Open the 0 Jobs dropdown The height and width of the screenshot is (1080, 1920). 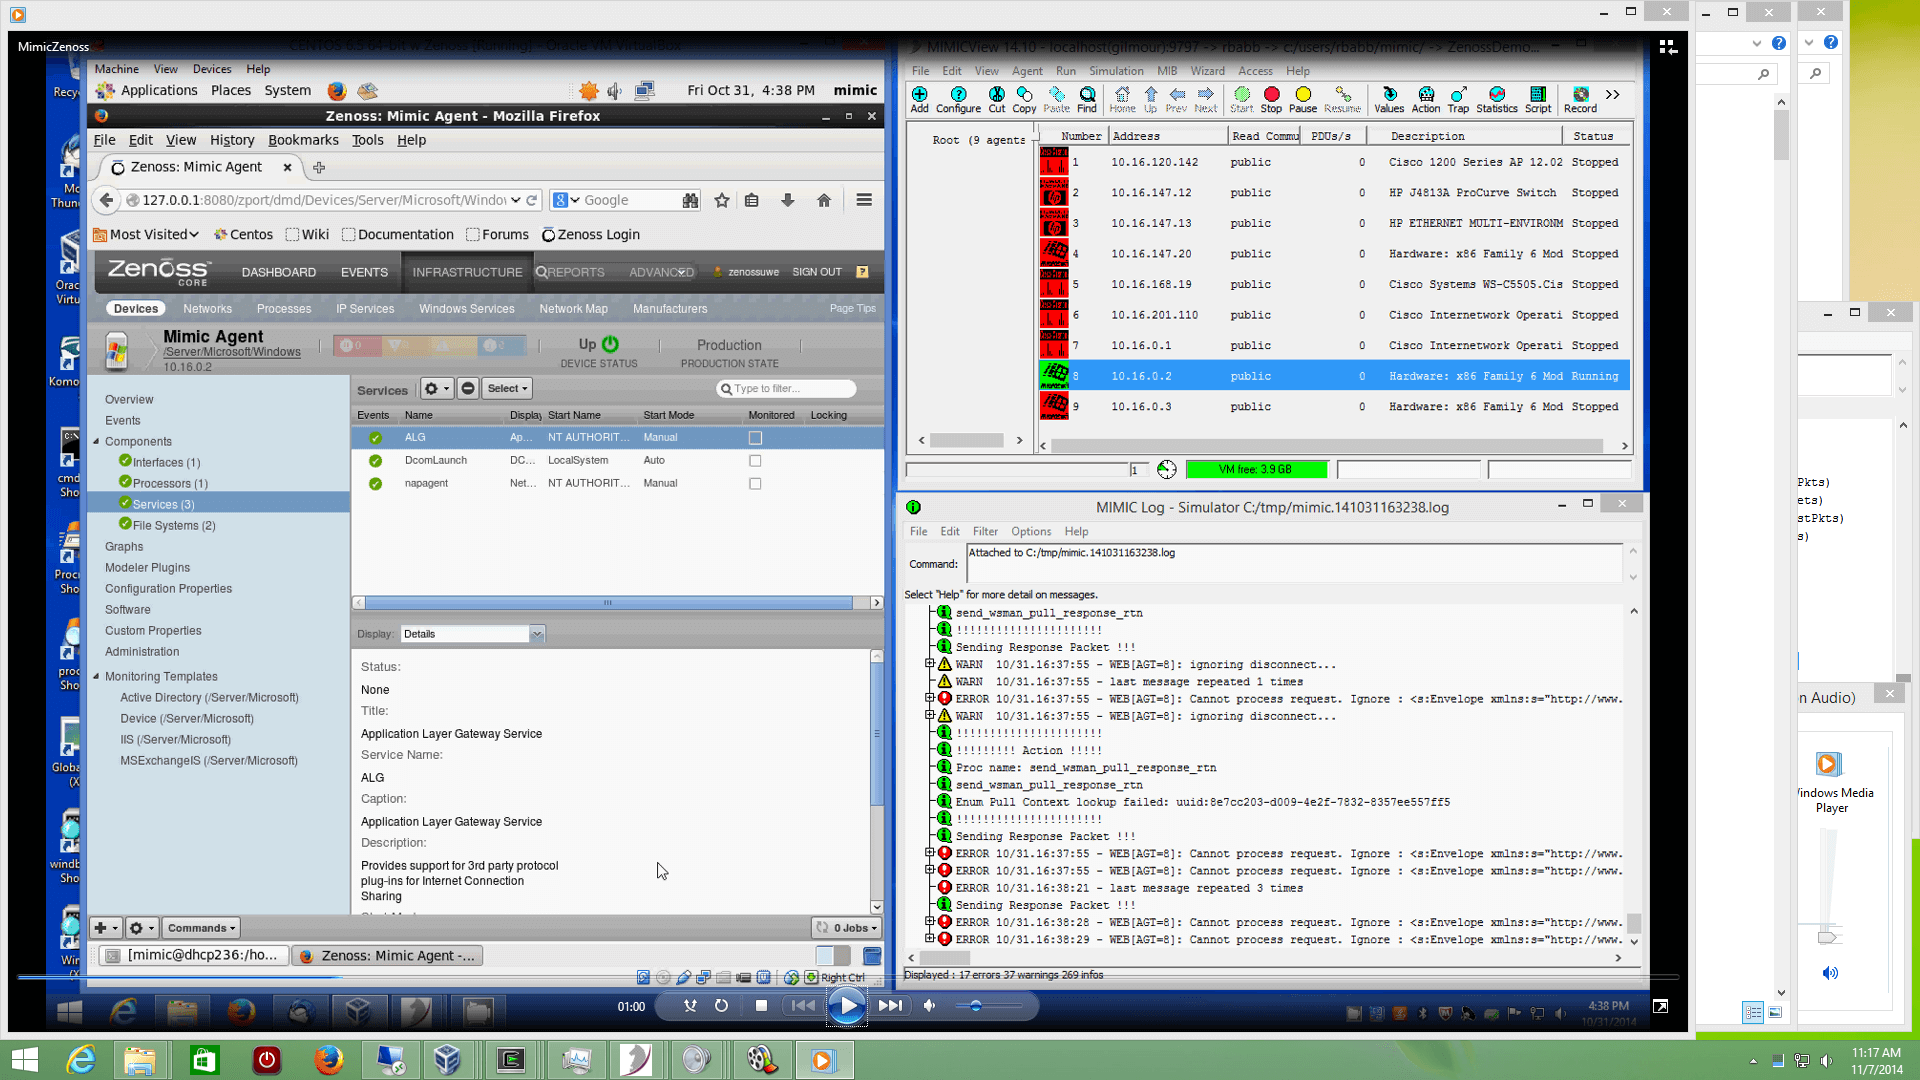pos(846,928)
